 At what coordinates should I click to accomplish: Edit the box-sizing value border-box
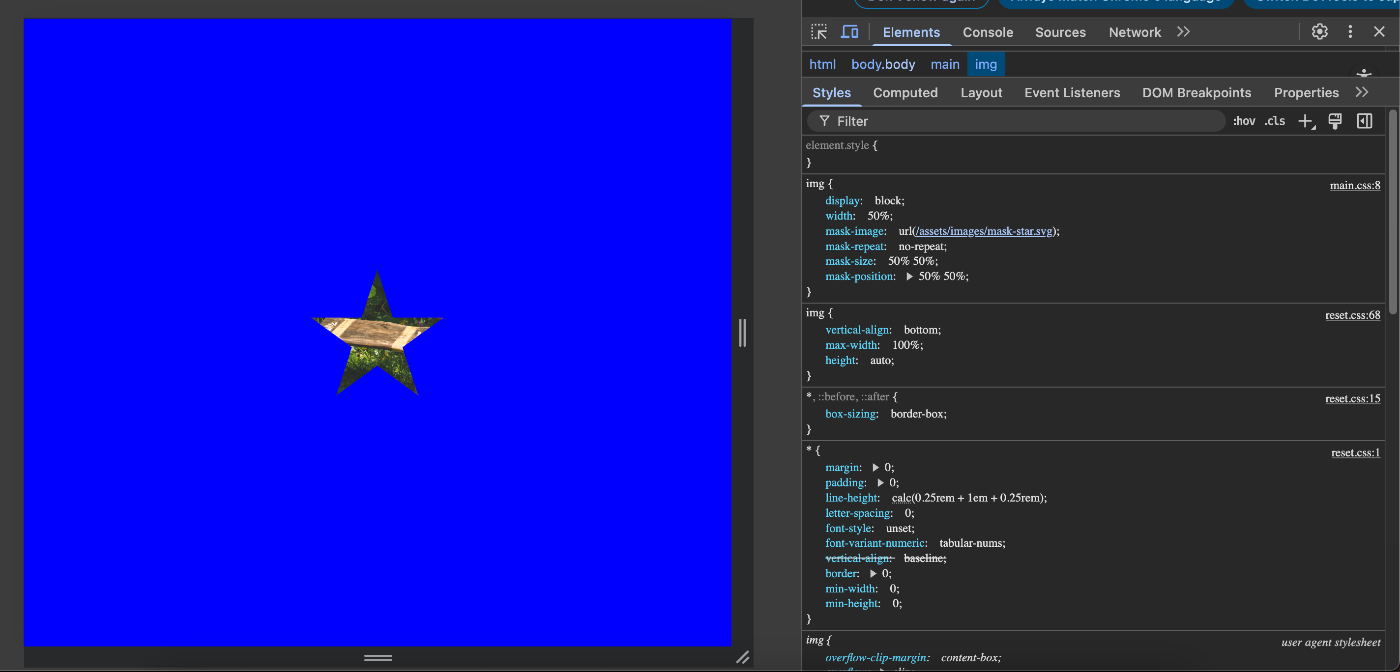(x=918, y=413)
